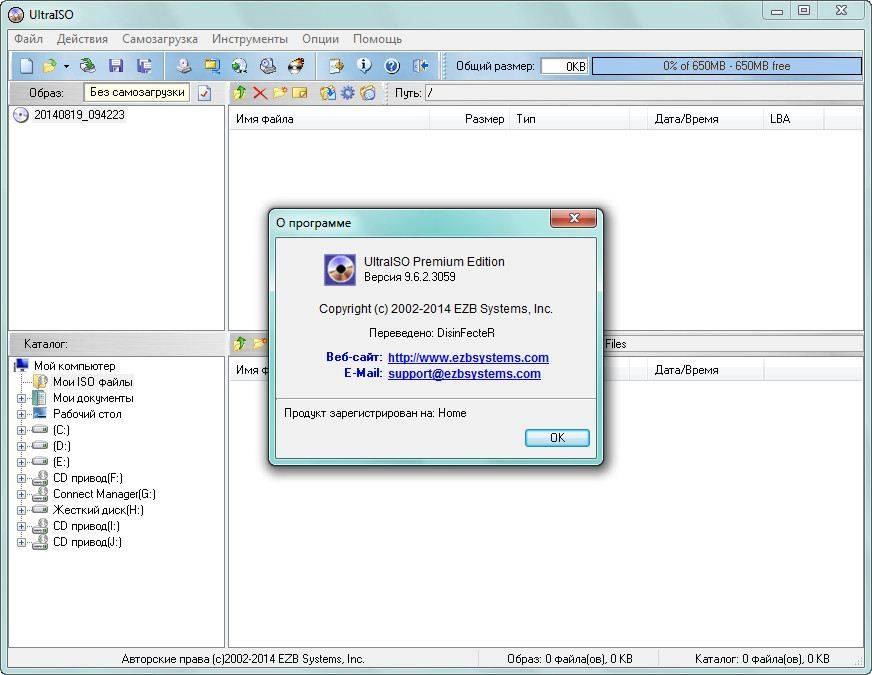Click the Rename folder icon
Image resolution: width=872 pixels, height=675 pixels.
tap(300, 93)
